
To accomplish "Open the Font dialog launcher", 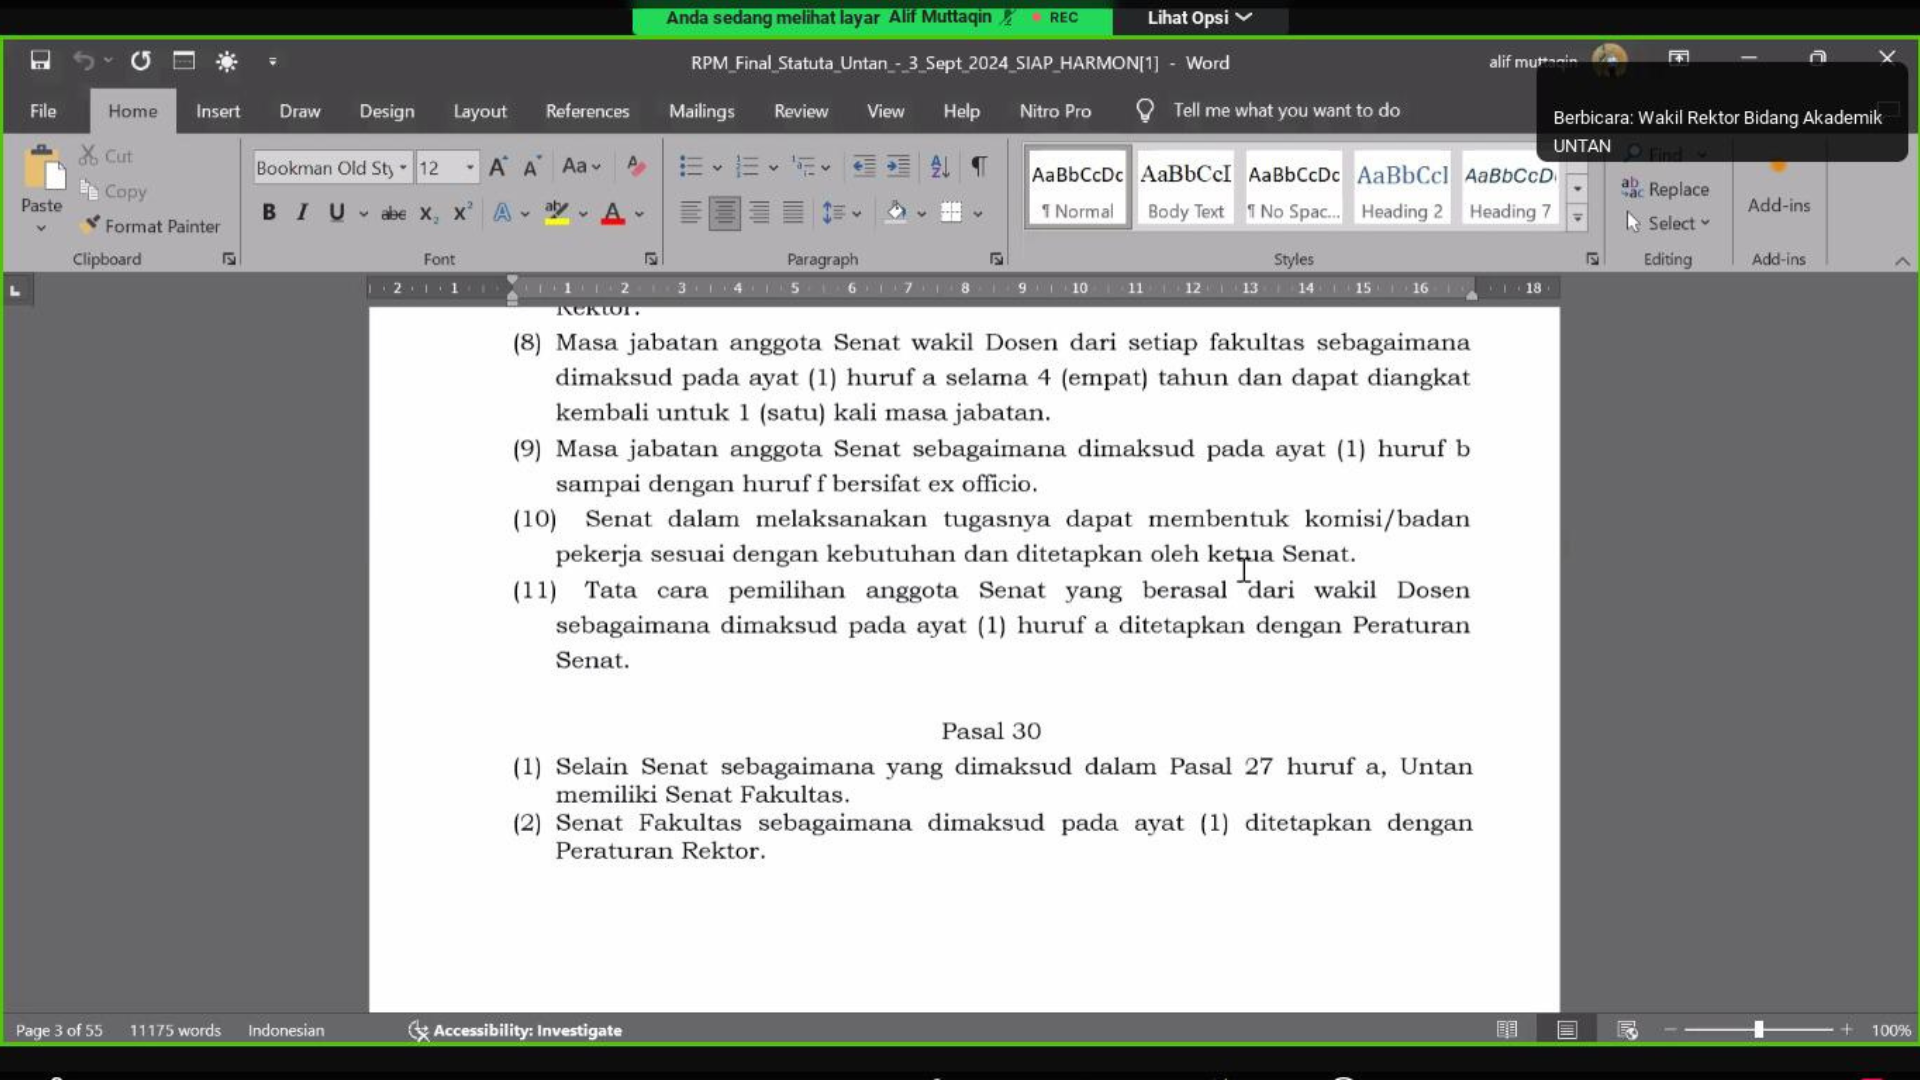I will tap(651, 259).
